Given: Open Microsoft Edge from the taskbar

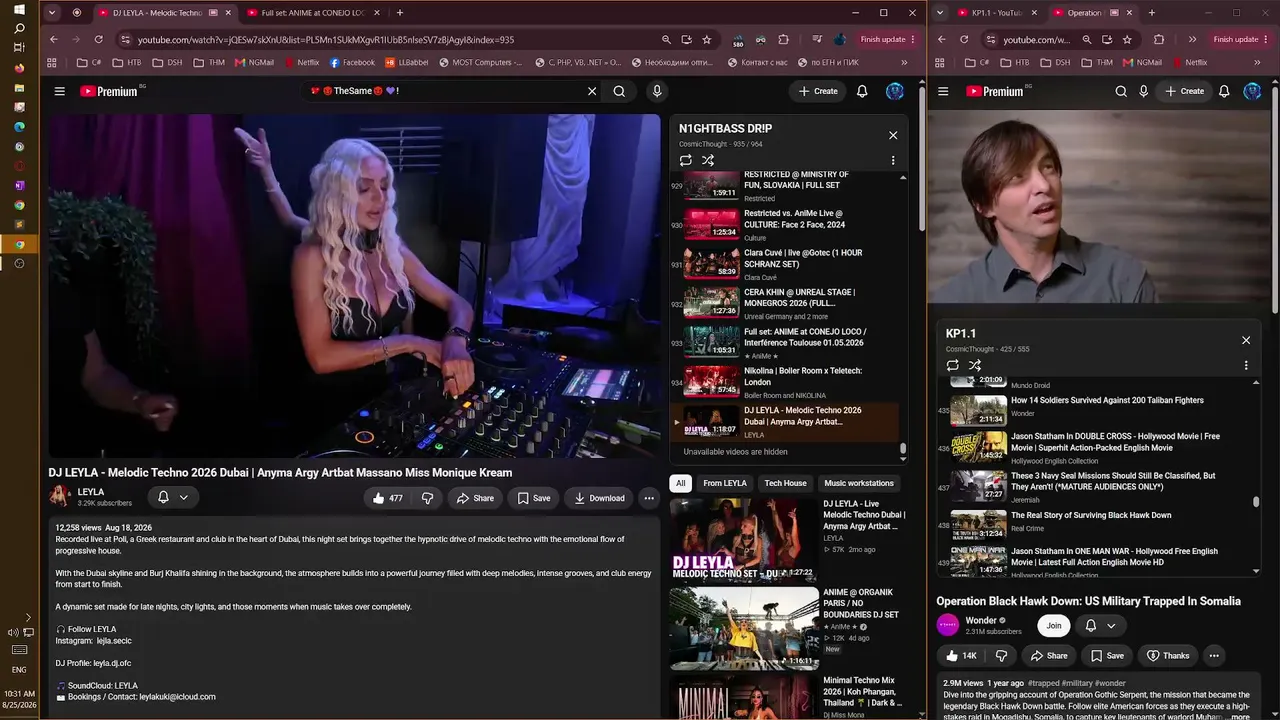Looking at the screenshot, I should (19, 127).
